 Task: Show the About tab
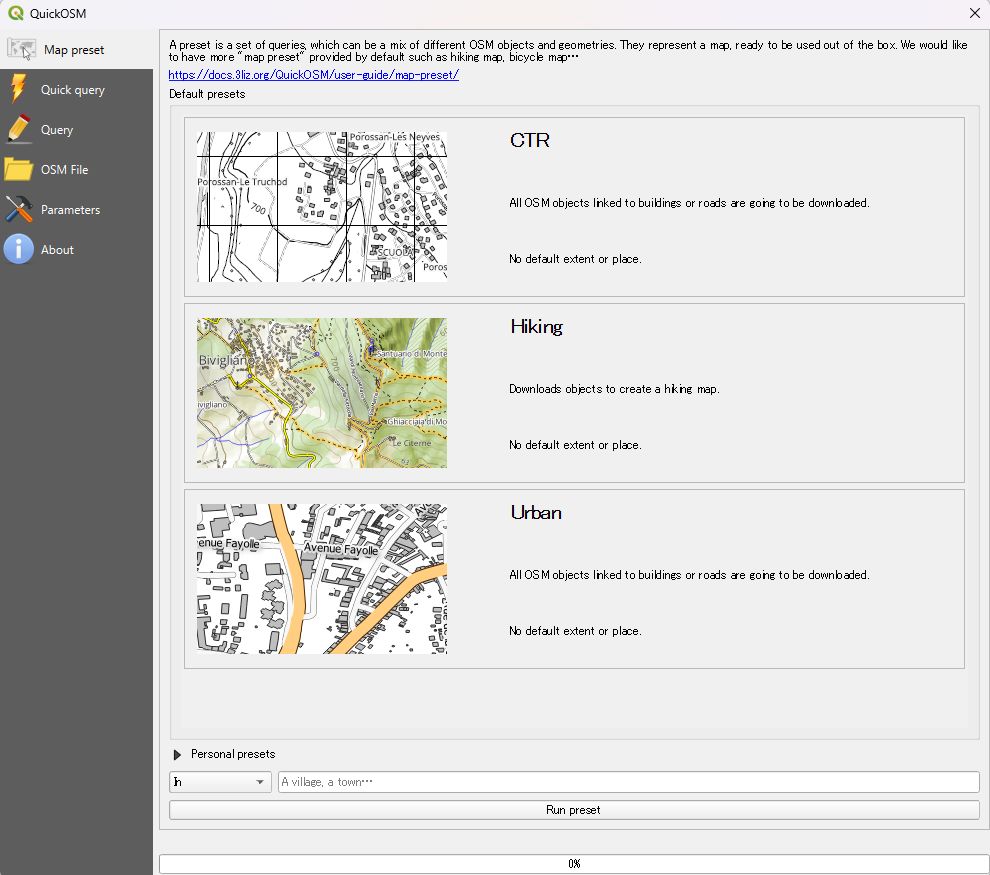tap(76, 249)
